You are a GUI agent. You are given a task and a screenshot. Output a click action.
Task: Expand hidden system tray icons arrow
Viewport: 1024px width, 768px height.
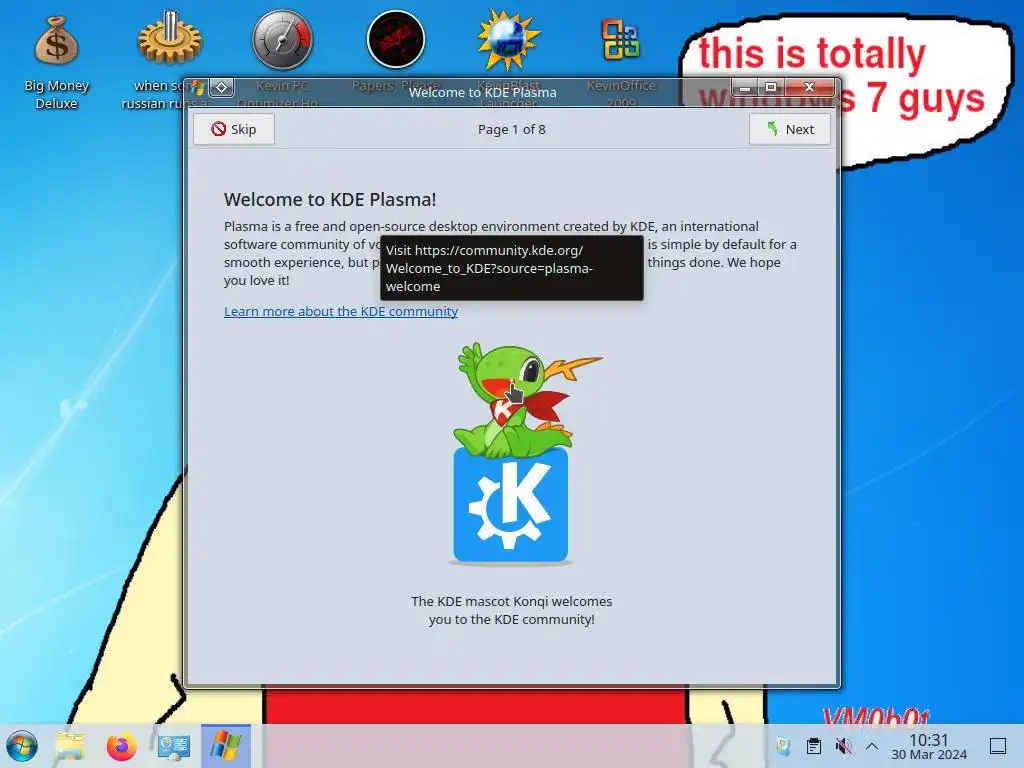(872, 746)
